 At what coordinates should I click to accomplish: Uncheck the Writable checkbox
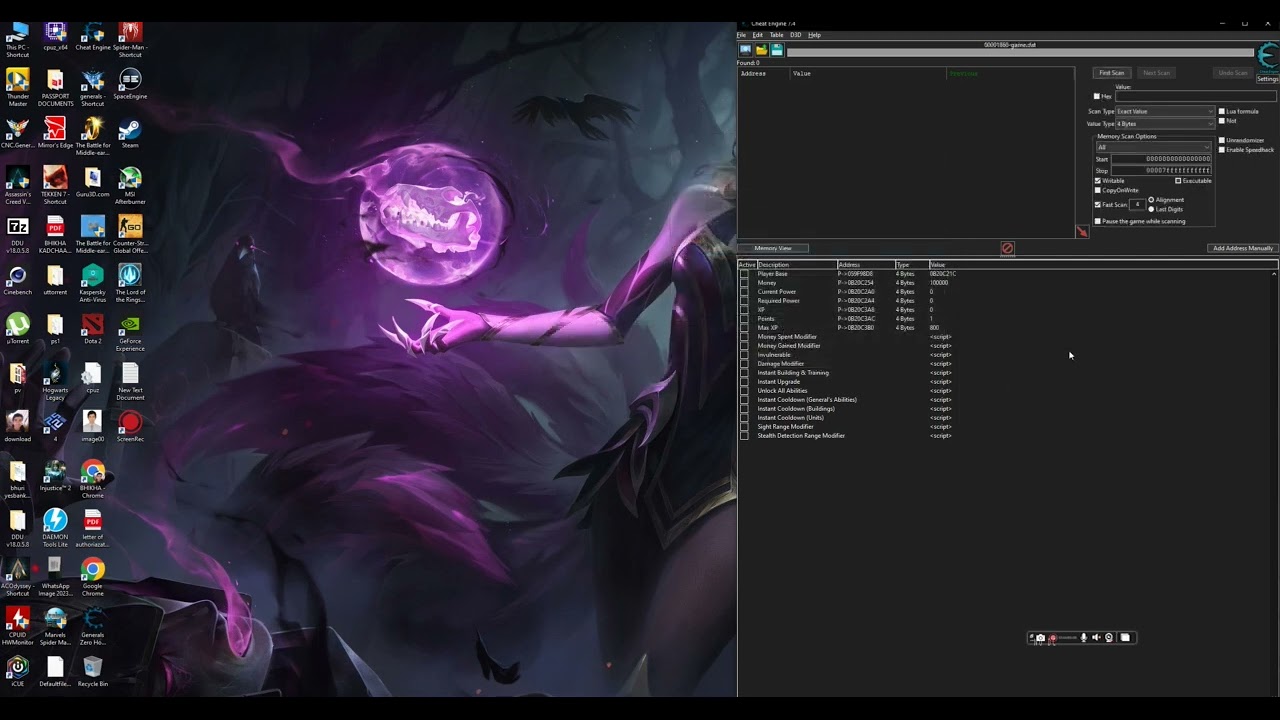1098,181
